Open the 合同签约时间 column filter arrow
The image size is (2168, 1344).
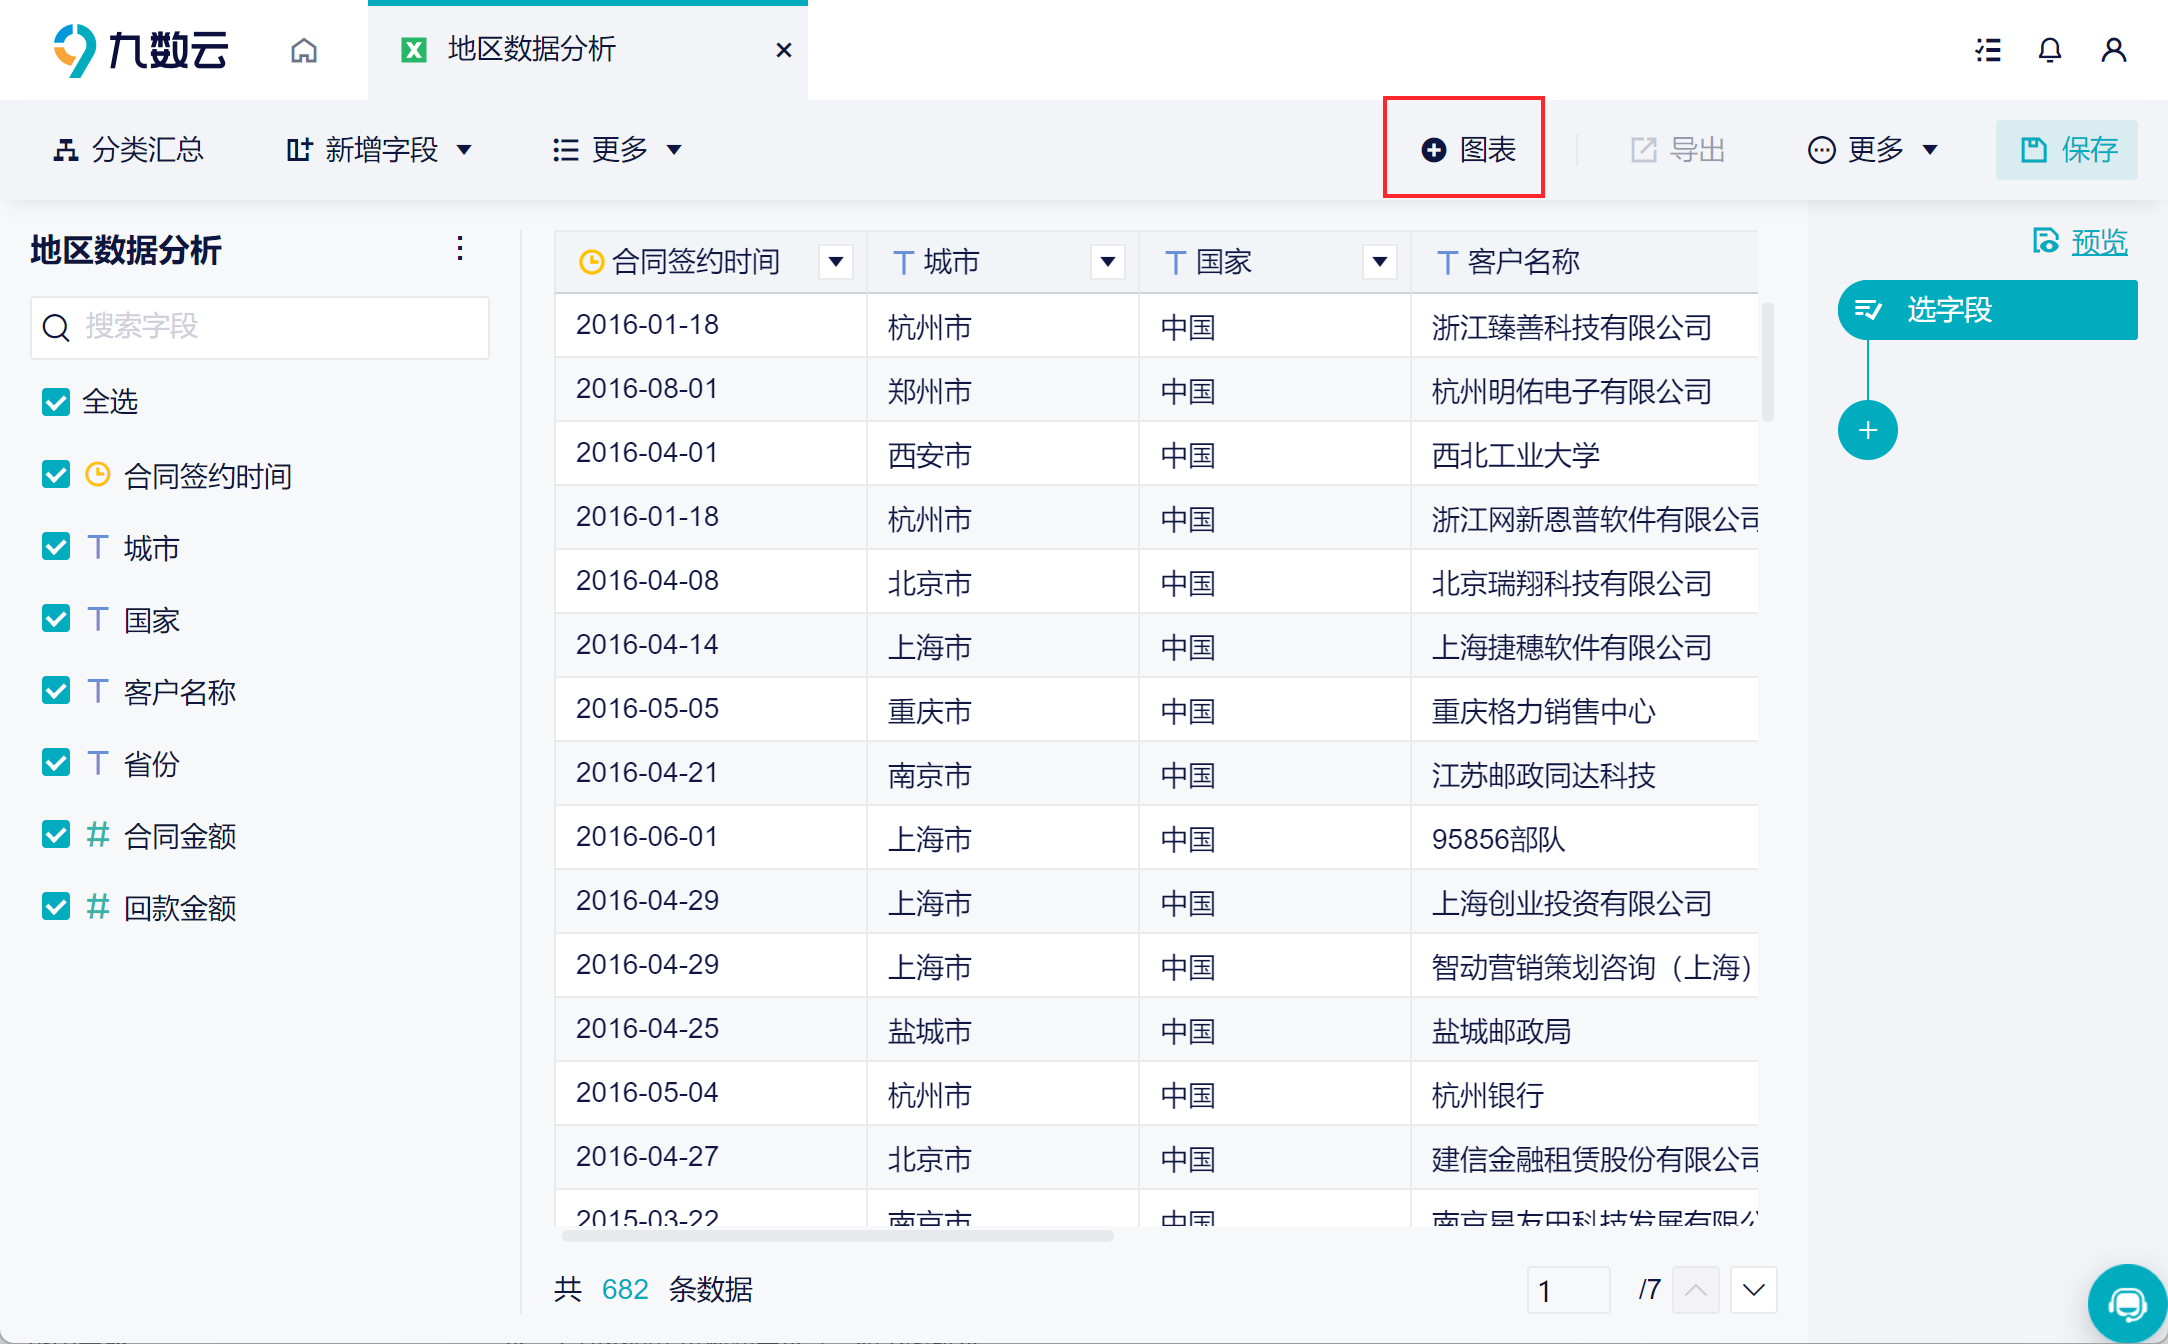[835, 262]
